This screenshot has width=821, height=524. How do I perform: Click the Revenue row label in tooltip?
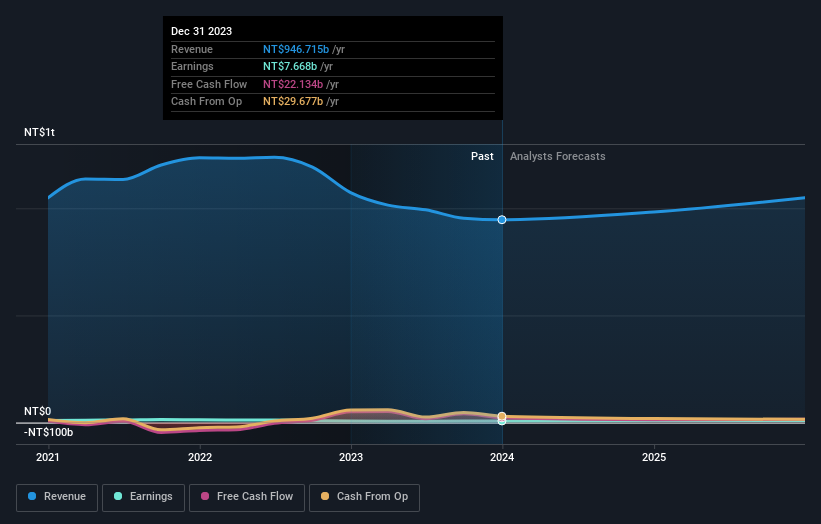point(192,49)
